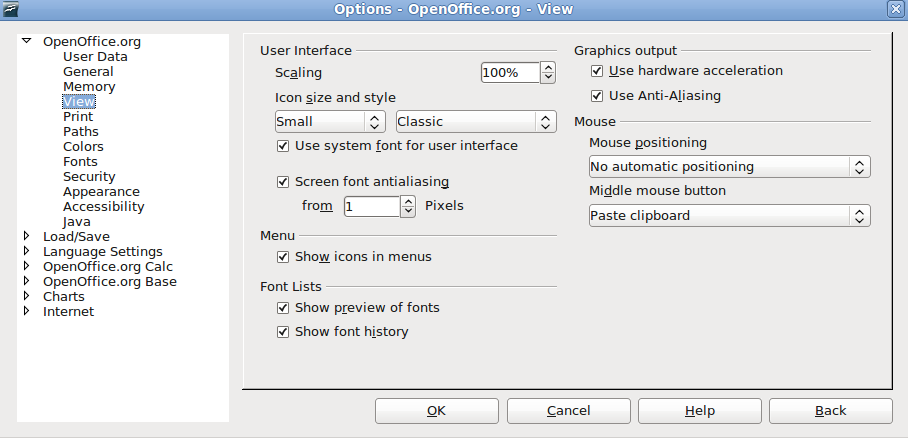This screenshot has height=438, width=908.
Task: Toggle Use Anti-Aliasing checkbox
Action: click(597, 96)
